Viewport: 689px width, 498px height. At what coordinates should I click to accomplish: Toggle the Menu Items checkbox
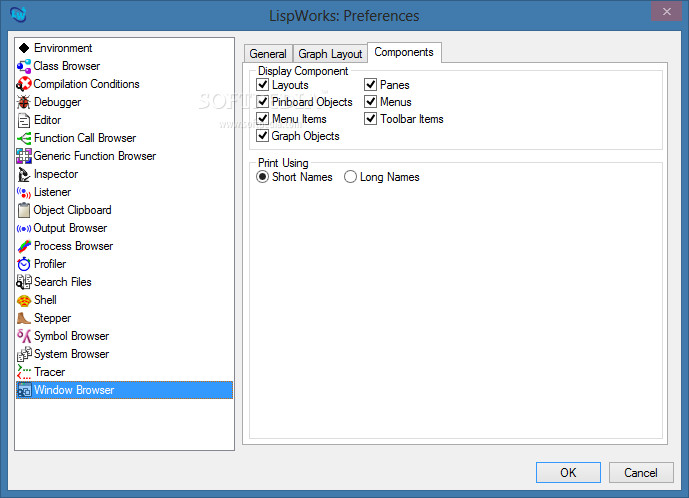[263, 119]
